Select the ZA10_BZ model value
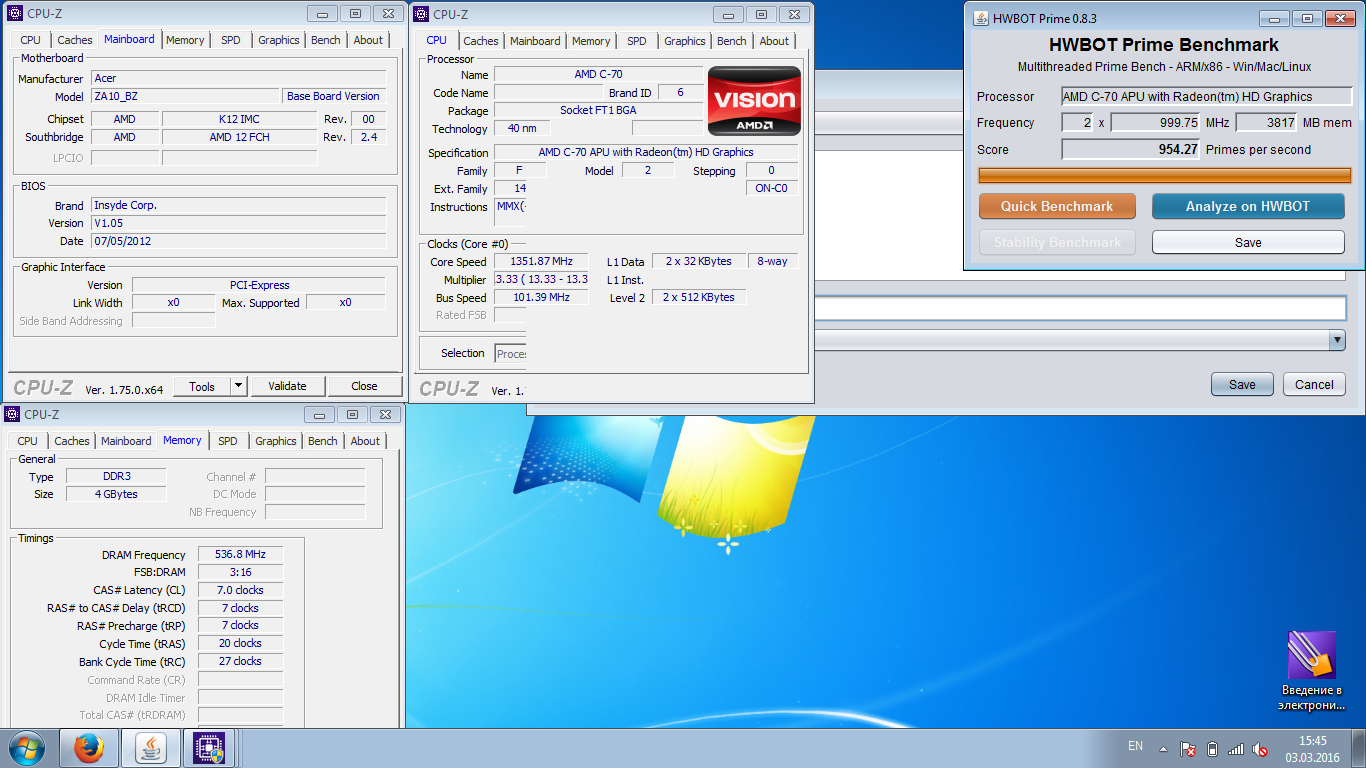Viewport: 1366px width, 768px height. click(x=186, y=96)
